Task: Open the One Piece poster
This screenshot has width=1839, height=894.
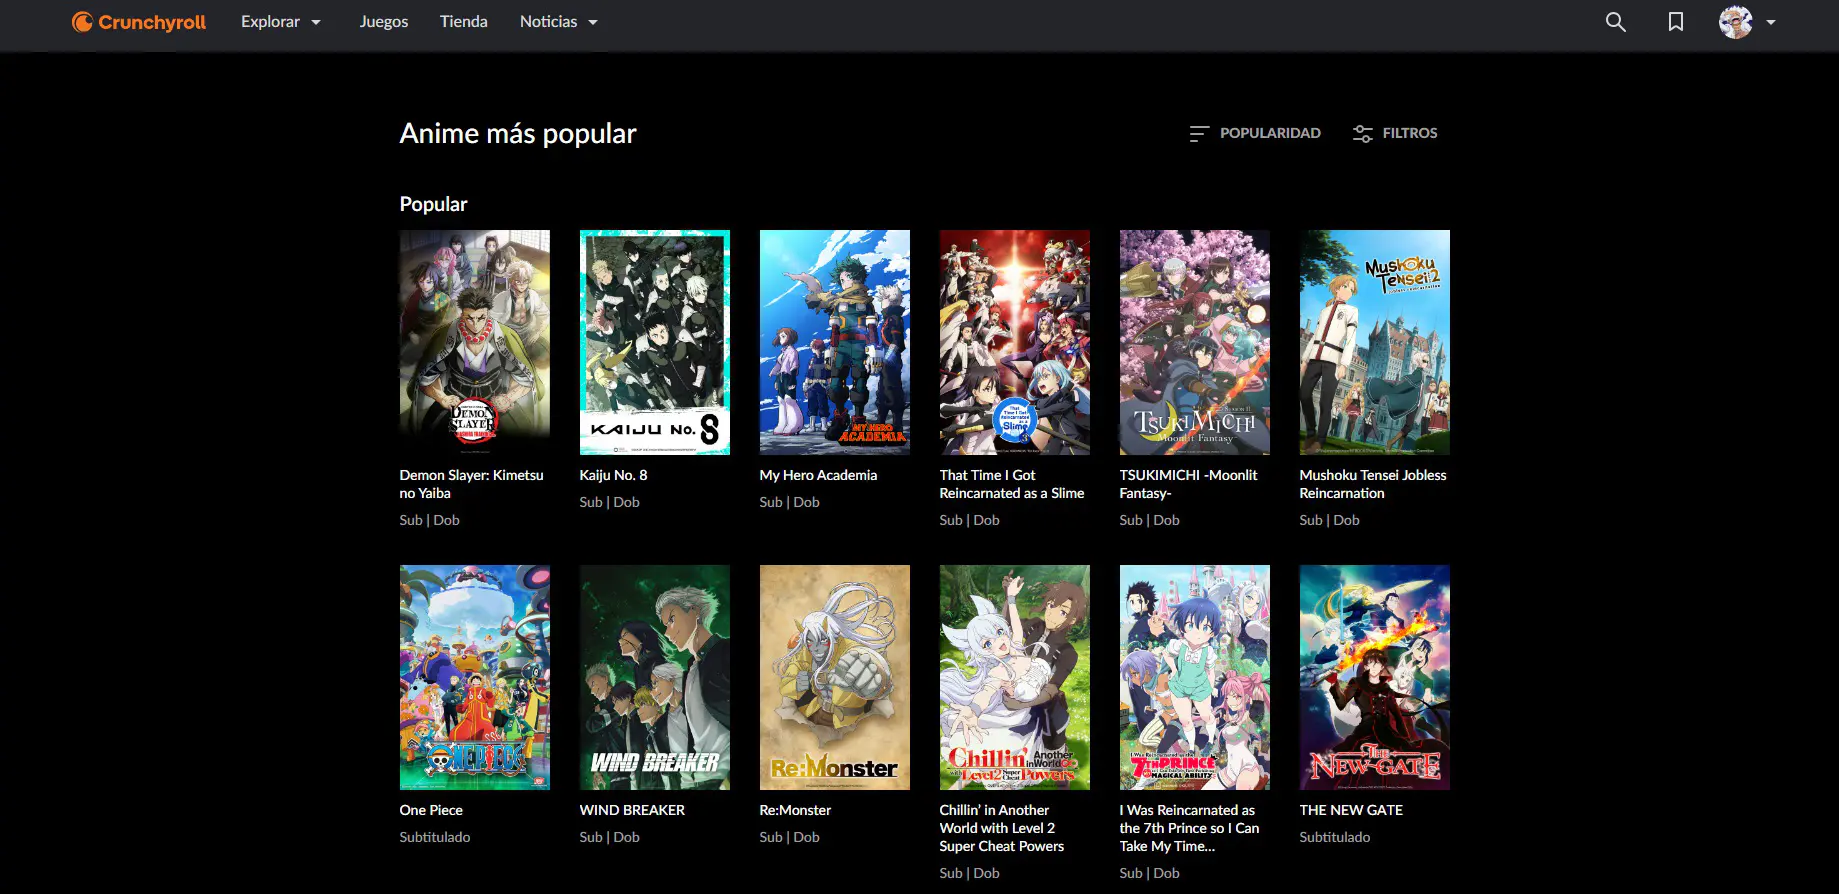Action: coord(475,678)
